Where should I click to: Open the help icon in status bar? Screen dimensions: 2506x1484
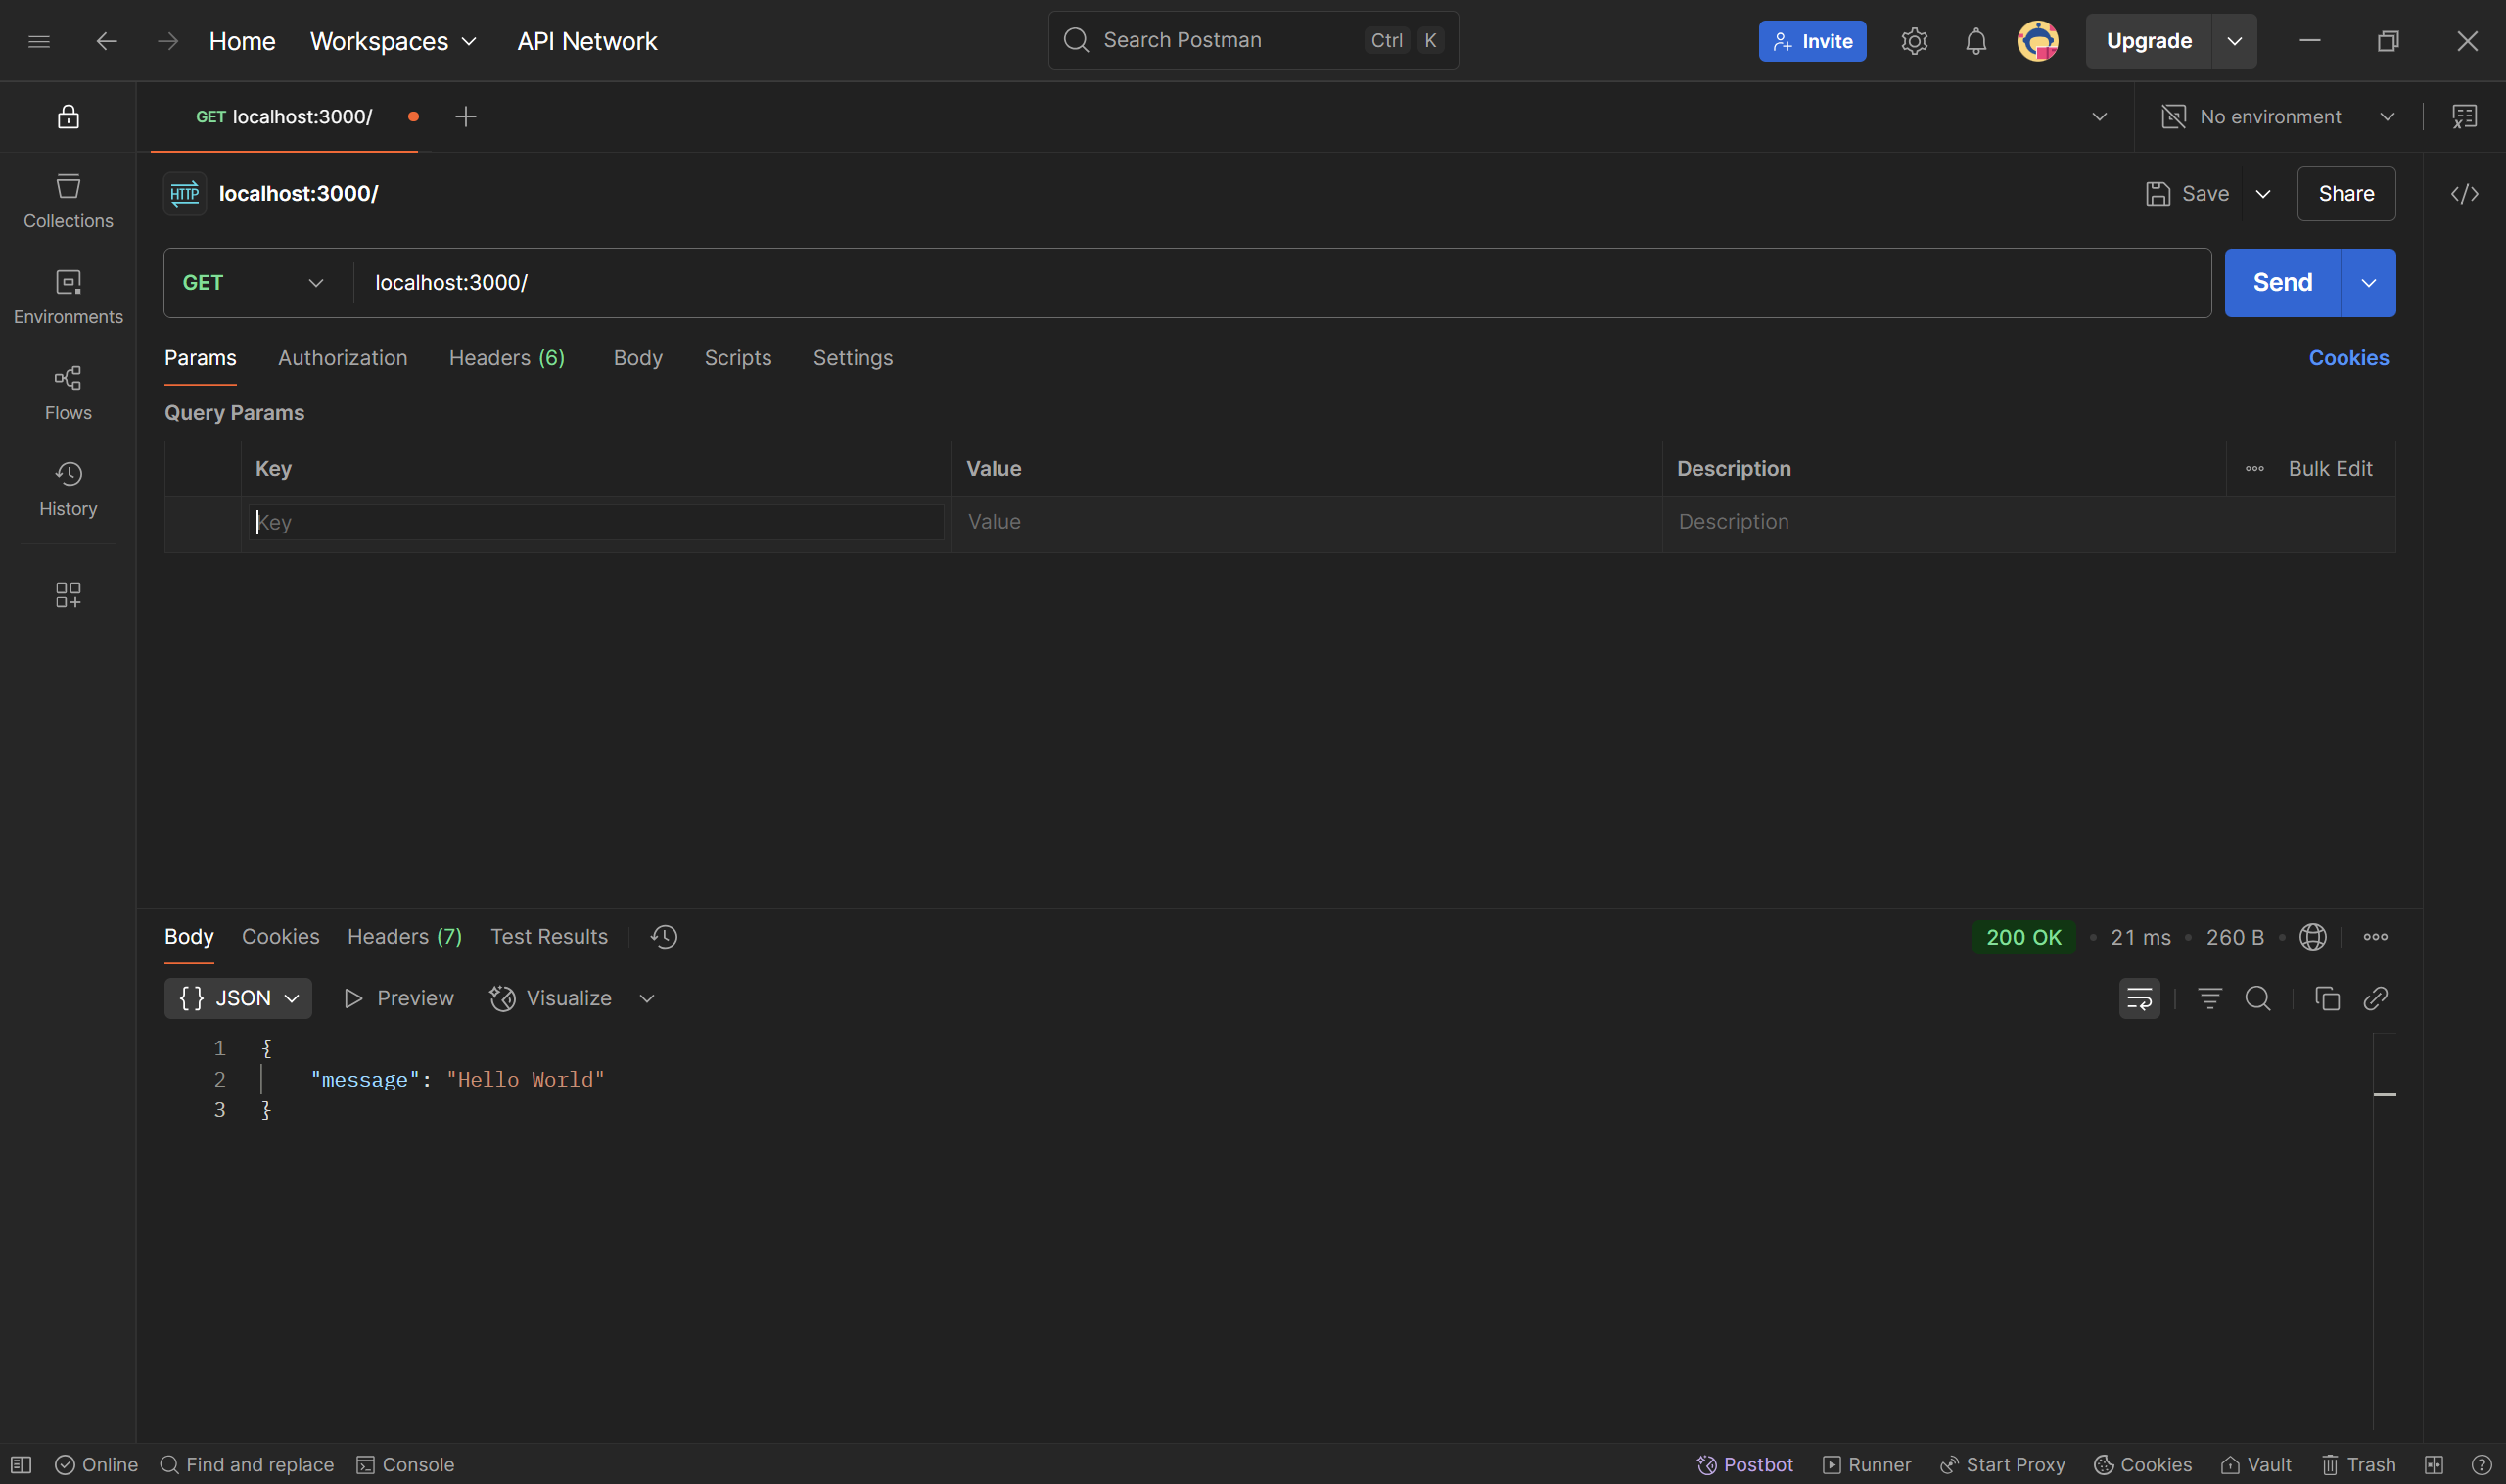click(x=2481, y=1464)
